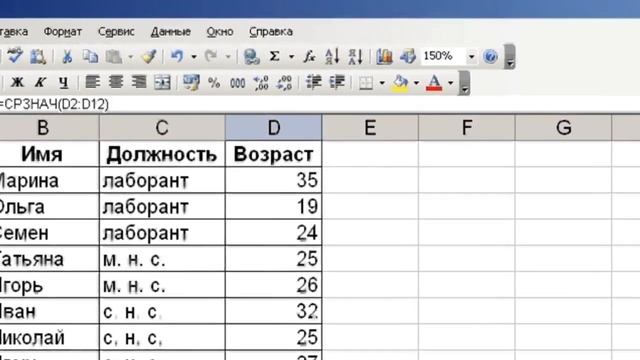Open the 150% zoom dropdown
This screenshot has height=360, width=640.
471,56
